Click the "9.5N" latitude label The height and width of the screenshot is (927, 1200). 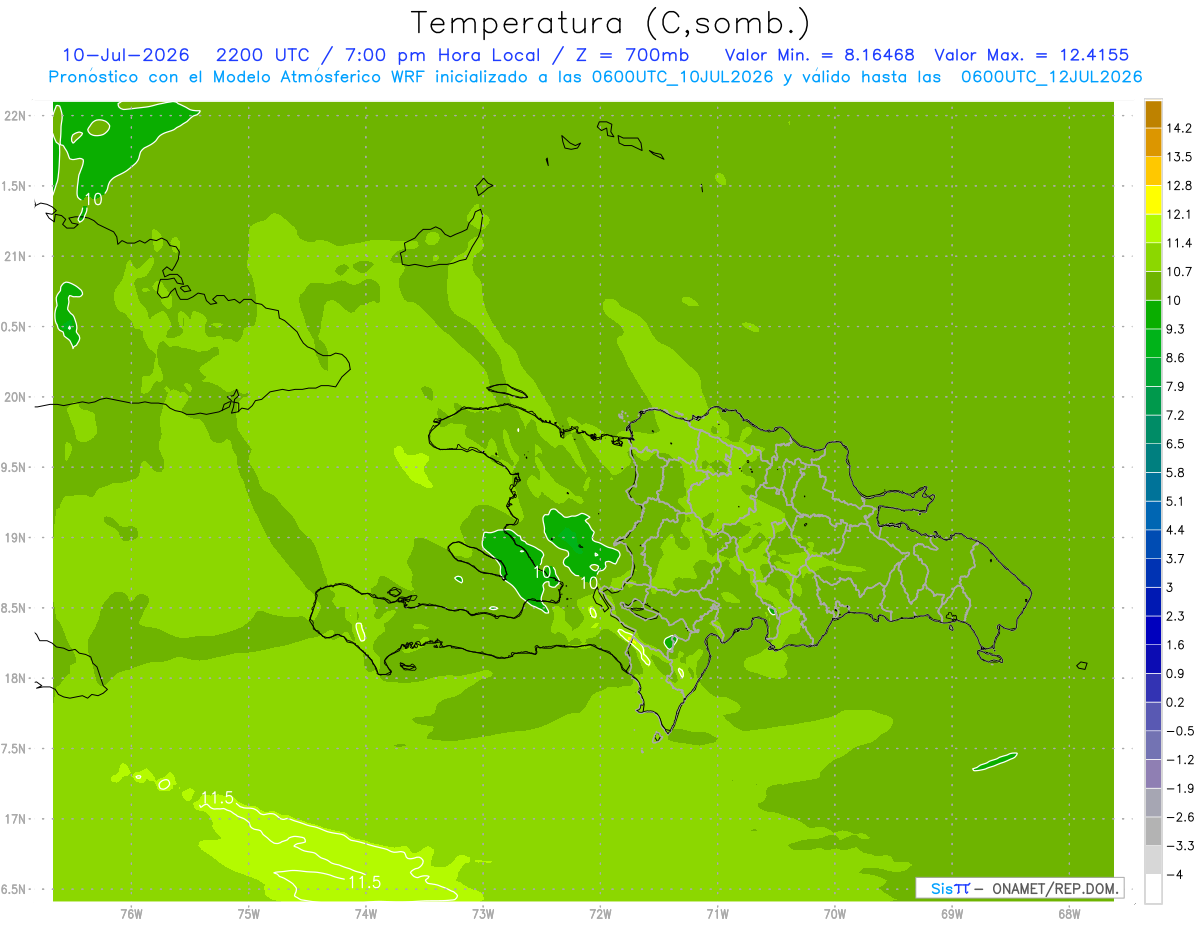click(x=14, y=468)
